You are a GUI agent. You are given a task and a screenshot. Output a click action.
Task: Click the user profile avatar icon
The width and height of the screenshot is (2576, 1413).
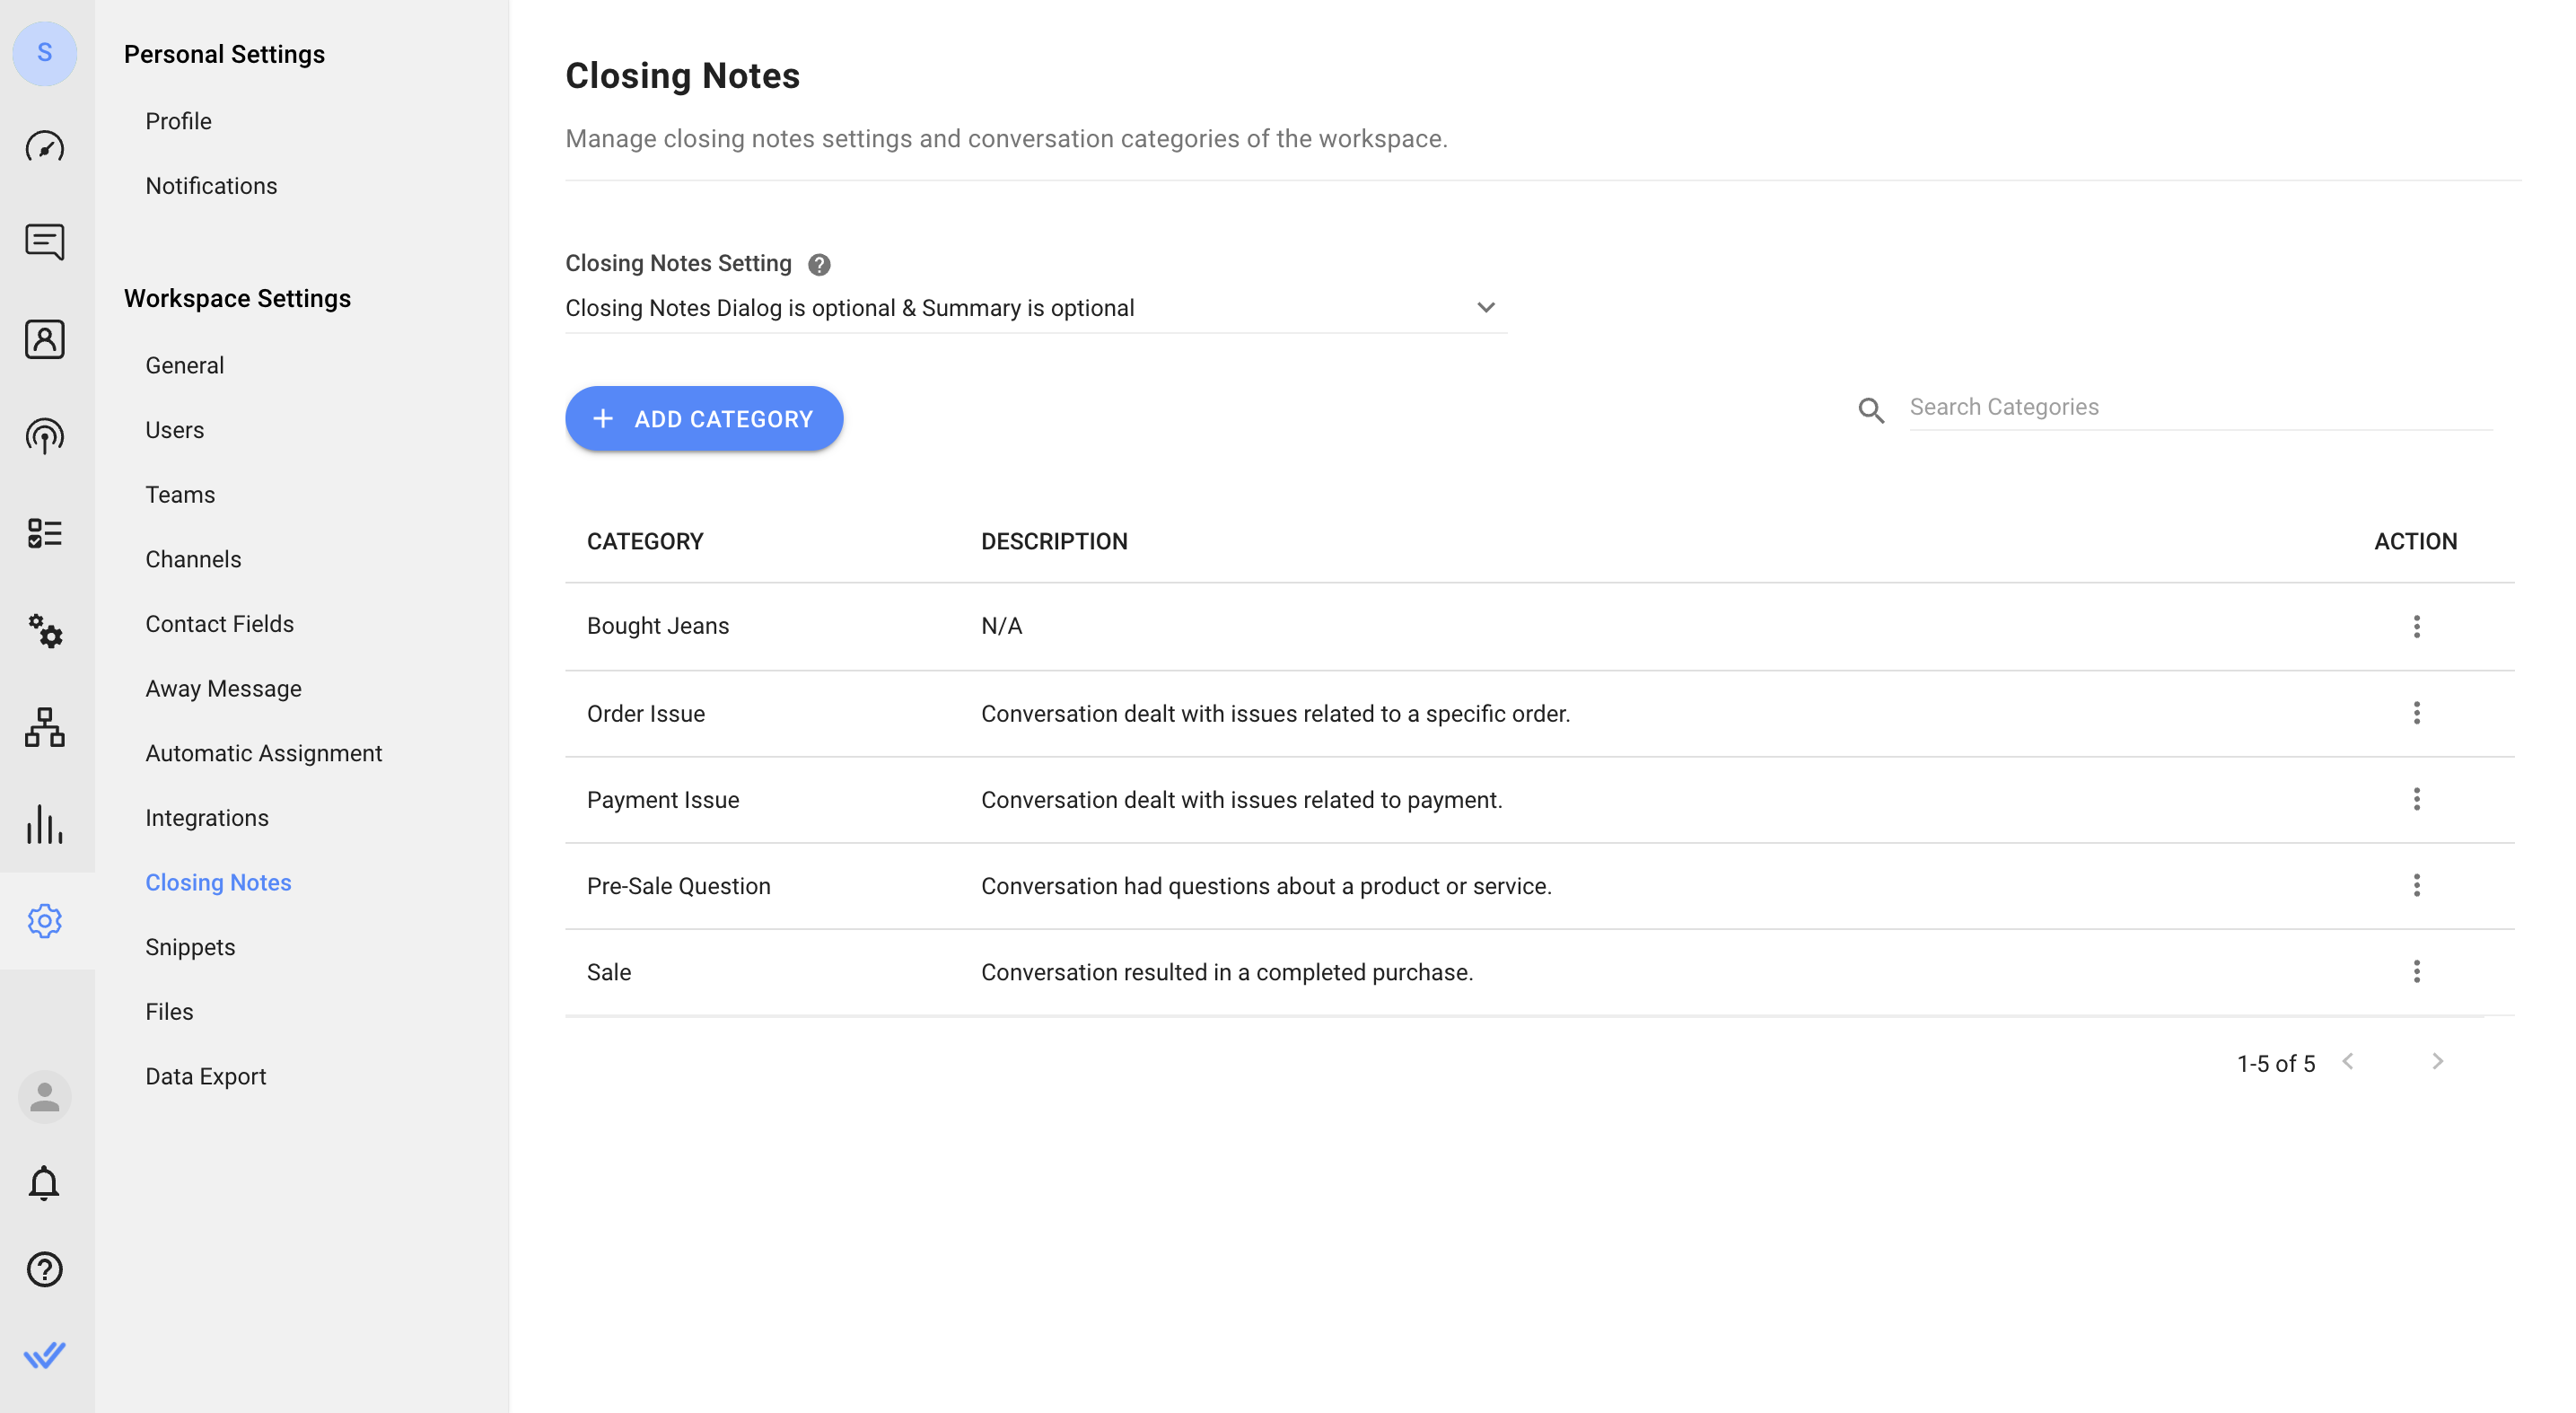pos(44,1097)
